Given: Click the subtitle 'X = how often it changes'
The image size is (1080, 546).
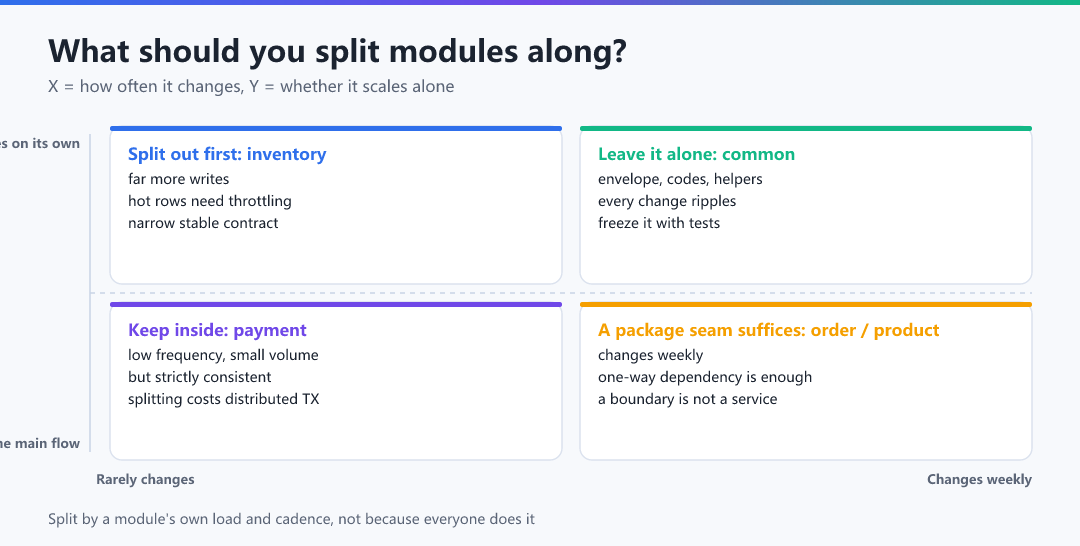Looking at the screenshot, I should click(x=145, y=87).
